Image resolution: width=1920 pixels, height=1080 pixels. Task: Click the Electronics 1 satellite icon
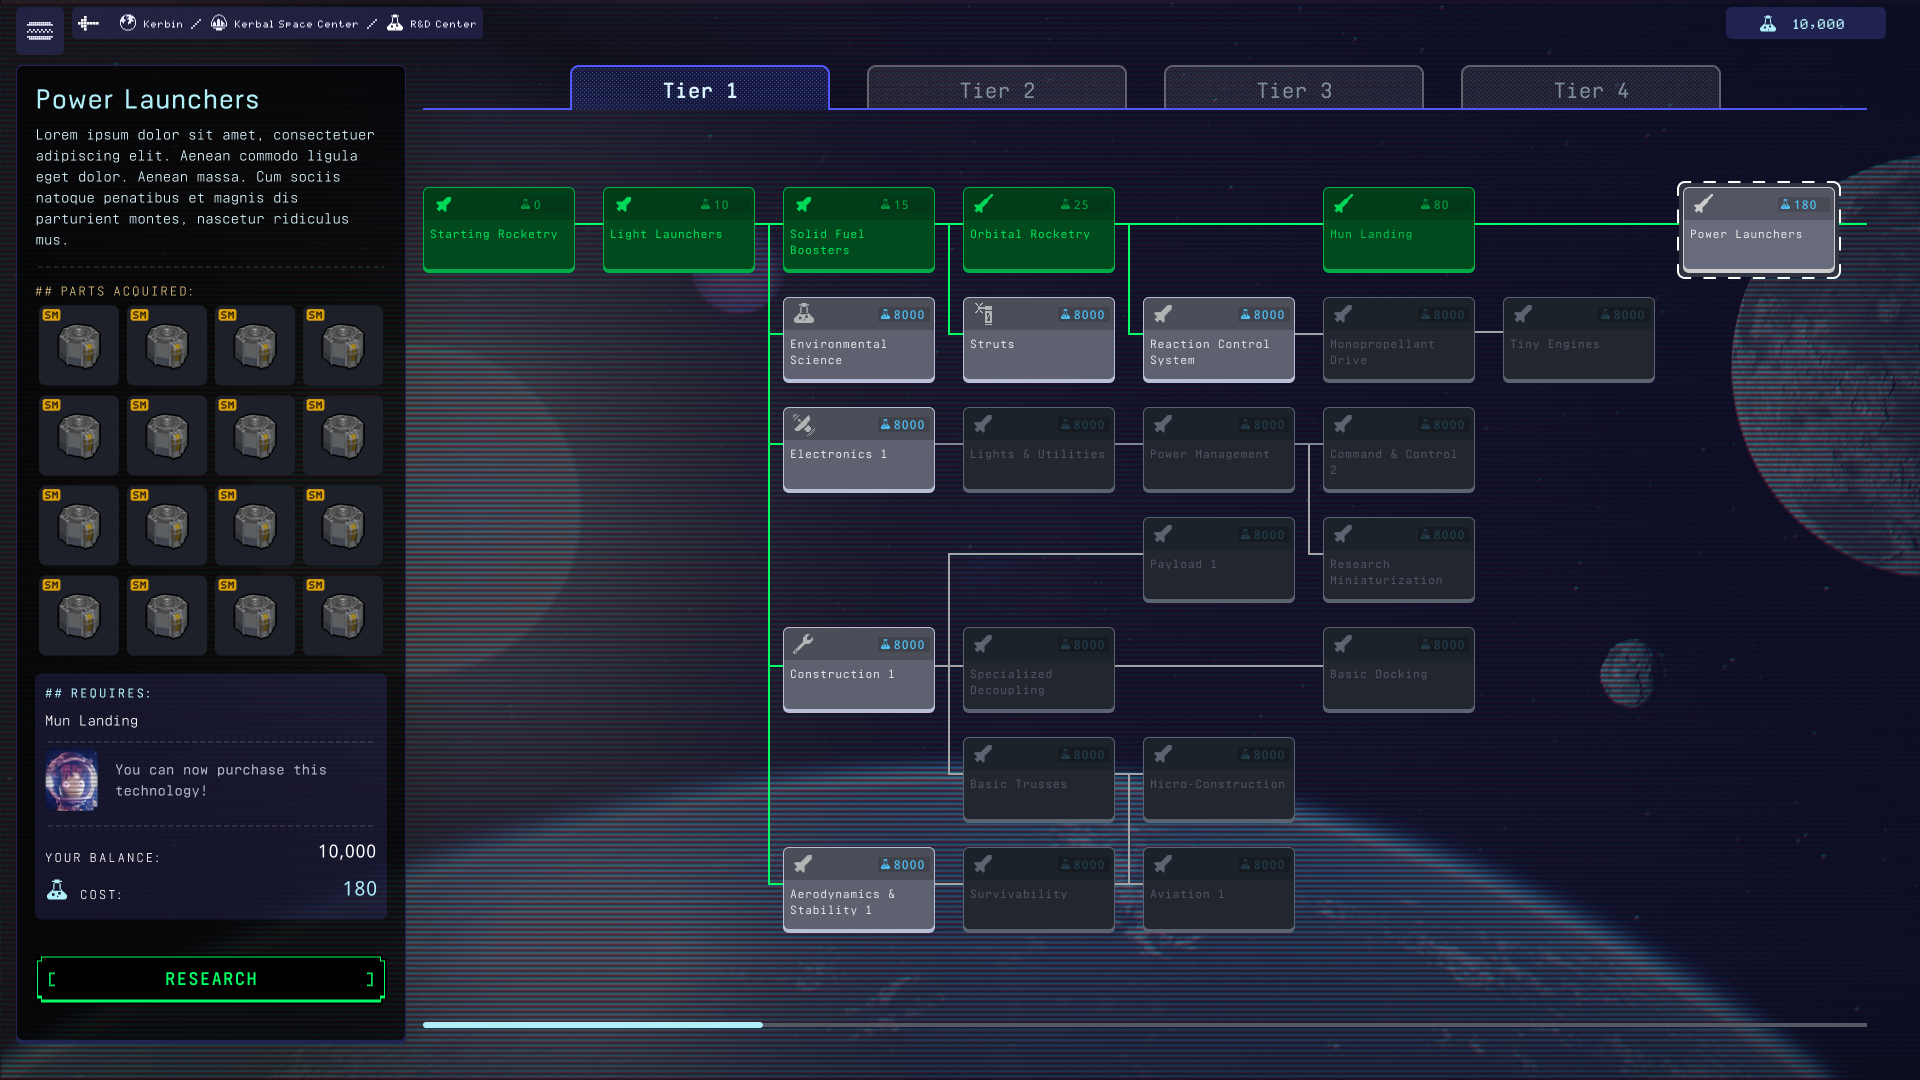click(x=804, y=424)
